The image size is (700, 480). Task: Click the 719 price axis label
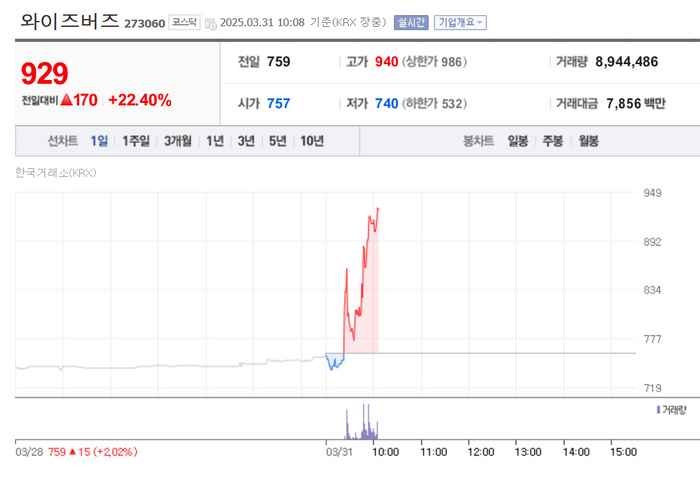click(x=652, y=388)
